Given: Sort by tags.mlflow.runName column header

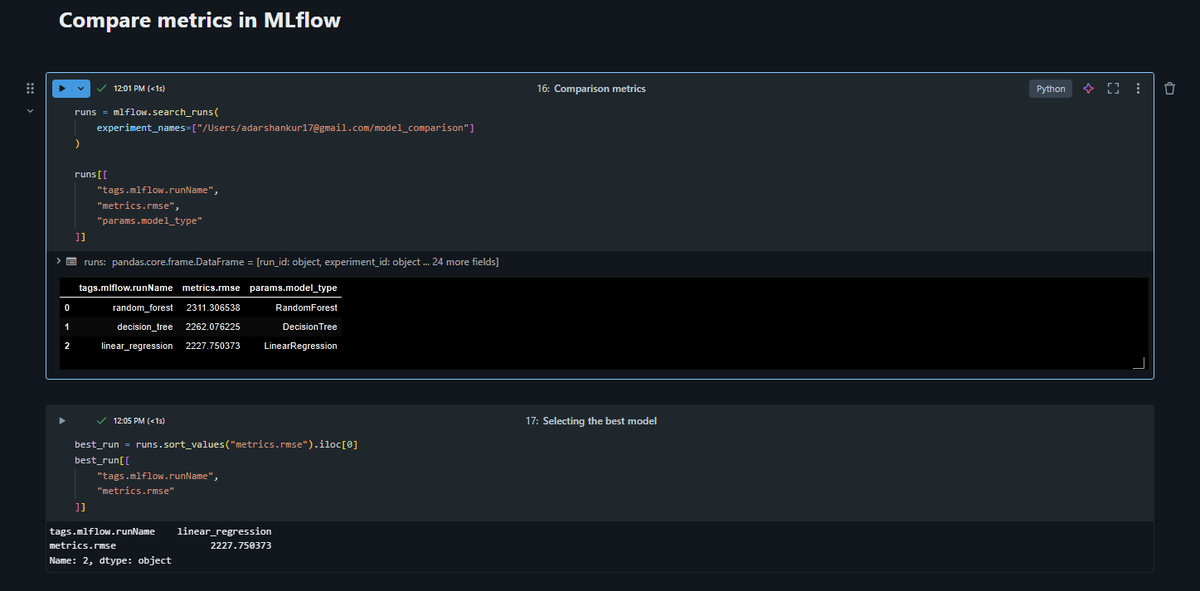Looking at the screenshot, I should pyautogui.click(x=126, y=288).
